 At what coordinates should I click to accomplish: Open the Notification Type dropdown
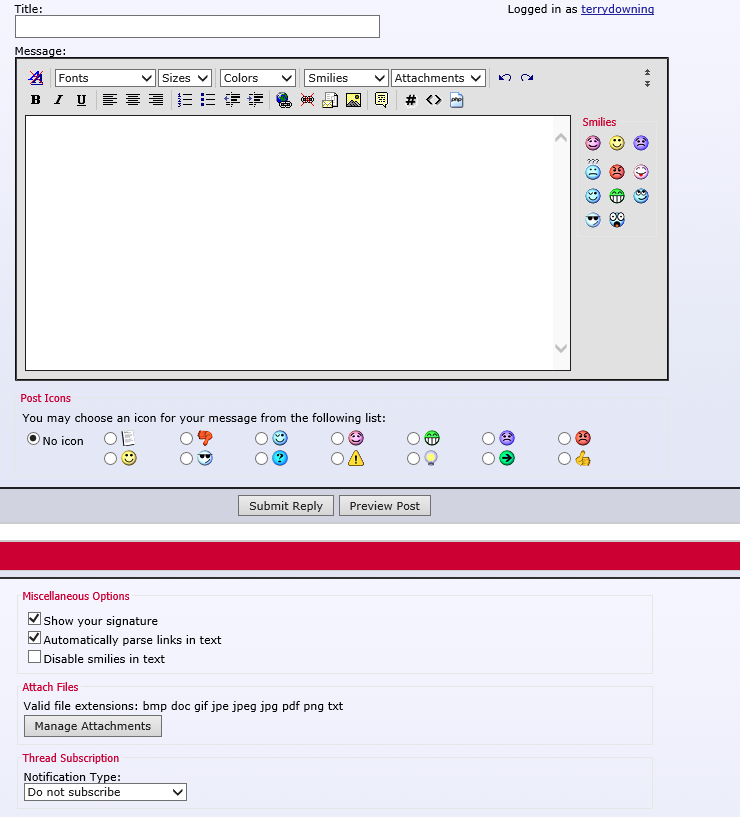[105, 792]
